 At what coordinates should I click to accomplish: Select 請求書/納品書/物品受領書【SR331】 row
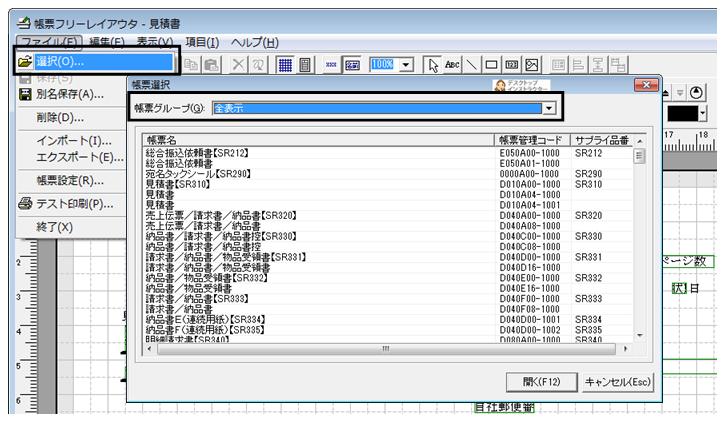(388, 257)
